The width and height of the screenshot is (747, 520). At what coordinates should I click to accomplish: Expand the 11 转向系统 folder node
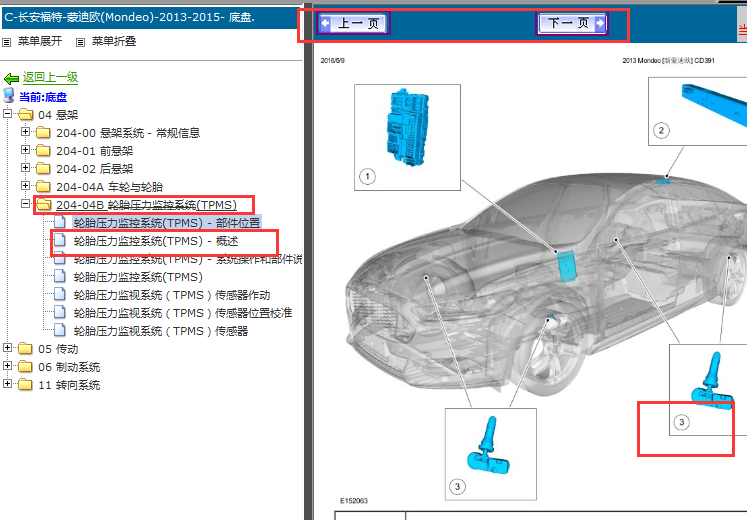8,383
